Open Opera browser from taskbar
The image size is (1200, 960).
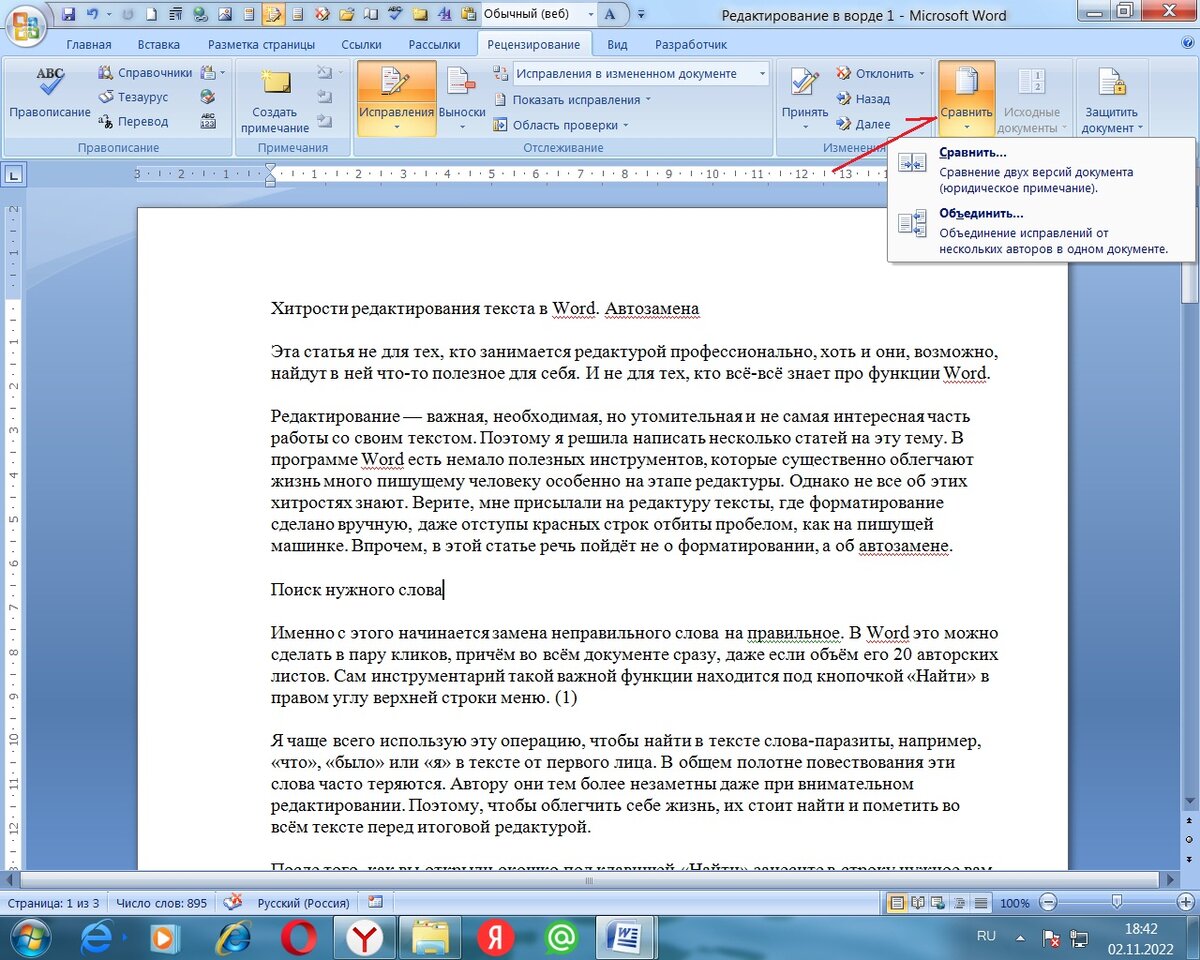297,938
